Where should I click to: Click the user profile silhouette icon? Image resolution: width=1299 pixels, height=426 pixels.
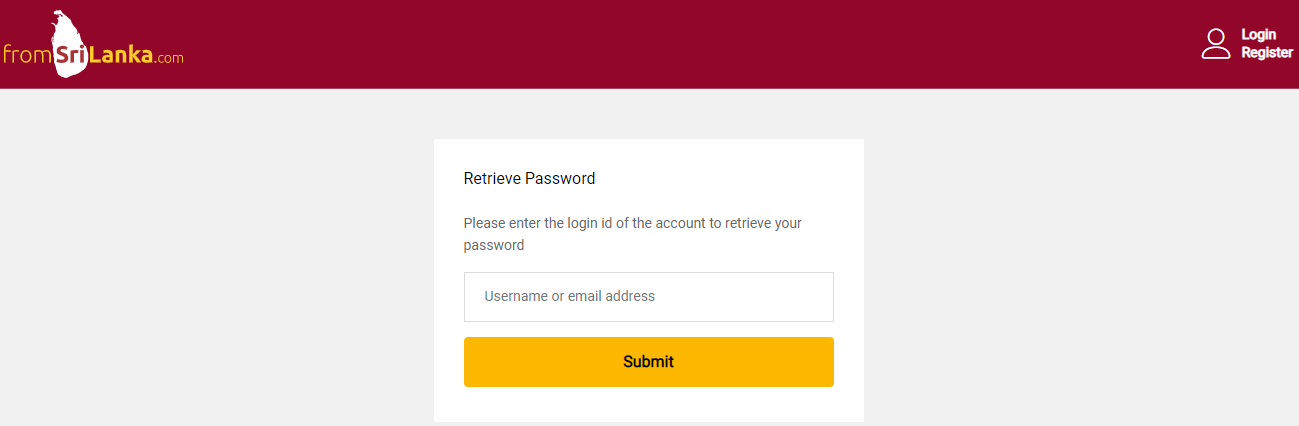point(1215,44)
